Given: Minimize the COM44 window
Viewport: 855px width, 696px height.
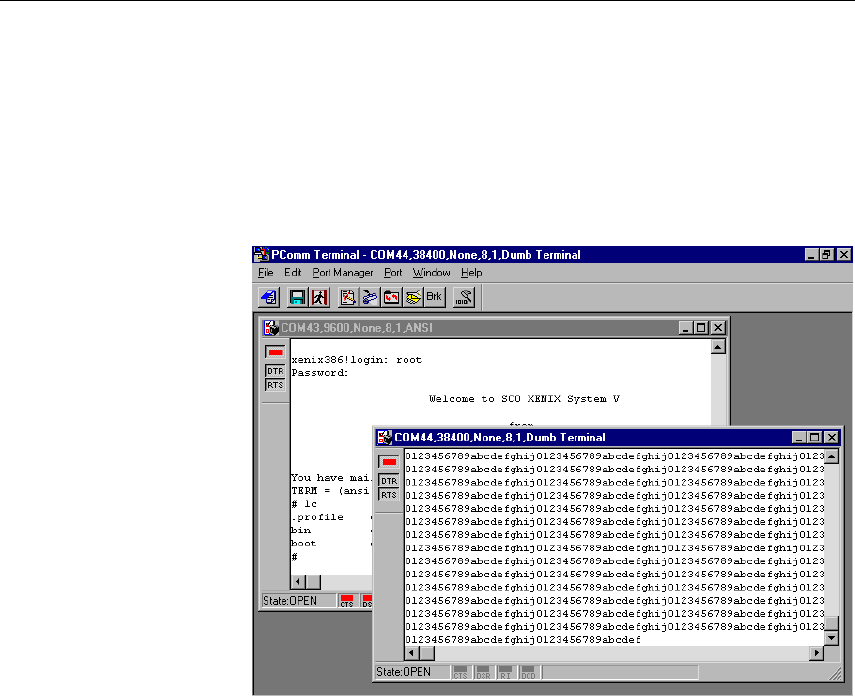Looking at the screenshot, I should [799, 437].
